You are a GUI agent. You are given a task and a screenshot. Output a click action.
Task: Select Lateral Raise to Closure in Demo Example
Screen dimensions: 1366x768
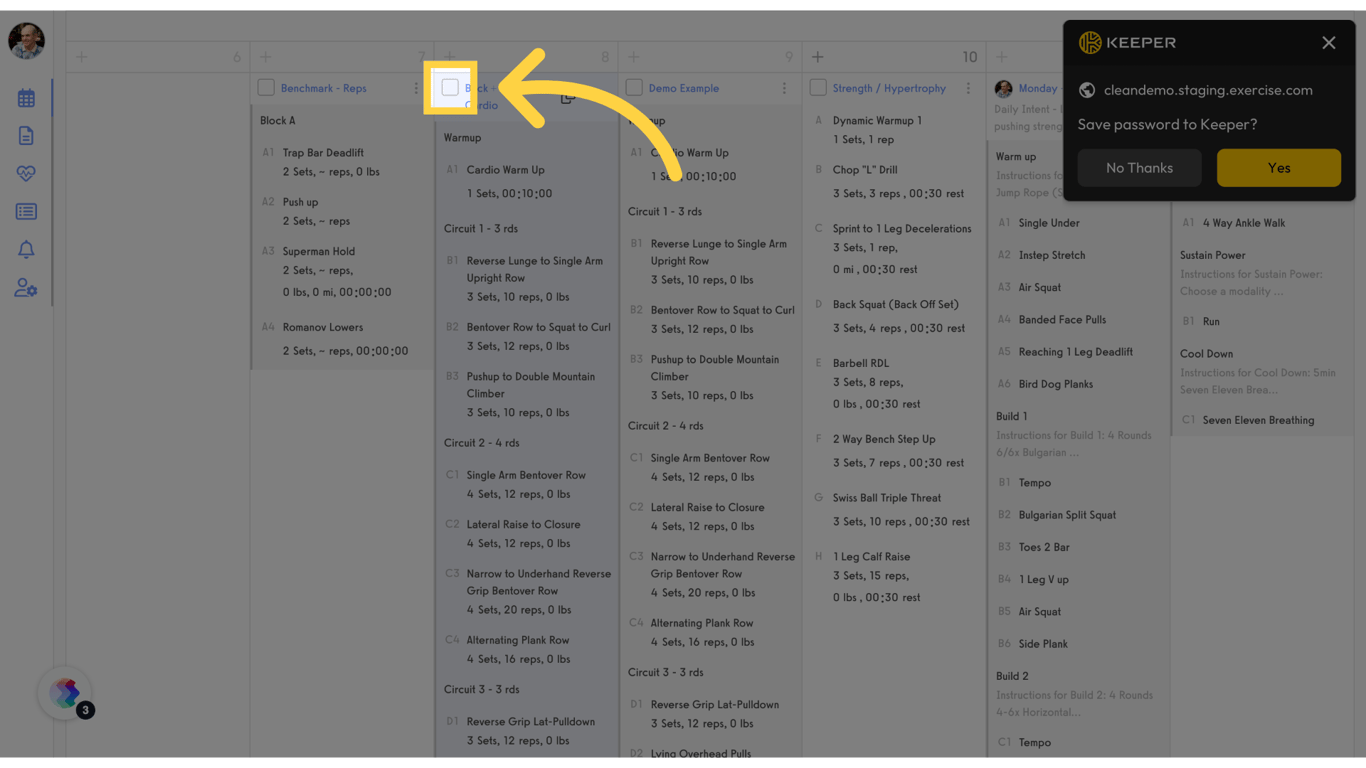[x=707, y=507]
